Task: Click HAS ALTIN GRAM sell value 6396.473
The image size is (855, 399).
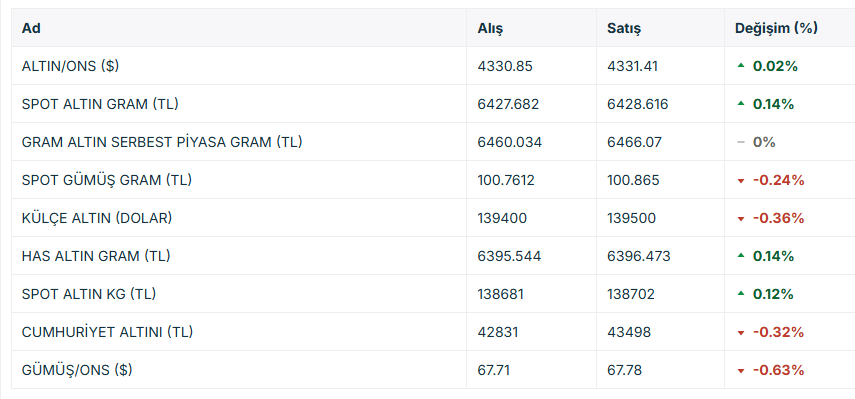Action: [639, 256]
